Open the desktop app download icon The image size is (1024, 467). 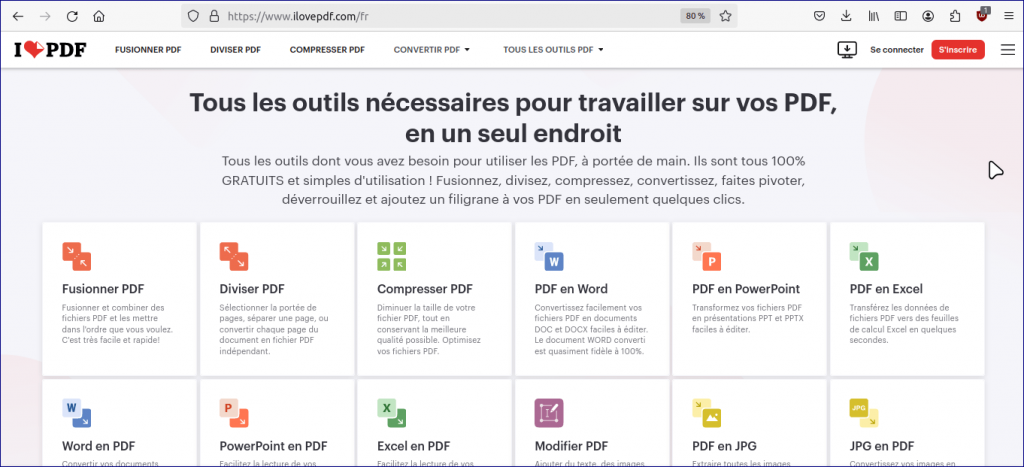(847, 49)
